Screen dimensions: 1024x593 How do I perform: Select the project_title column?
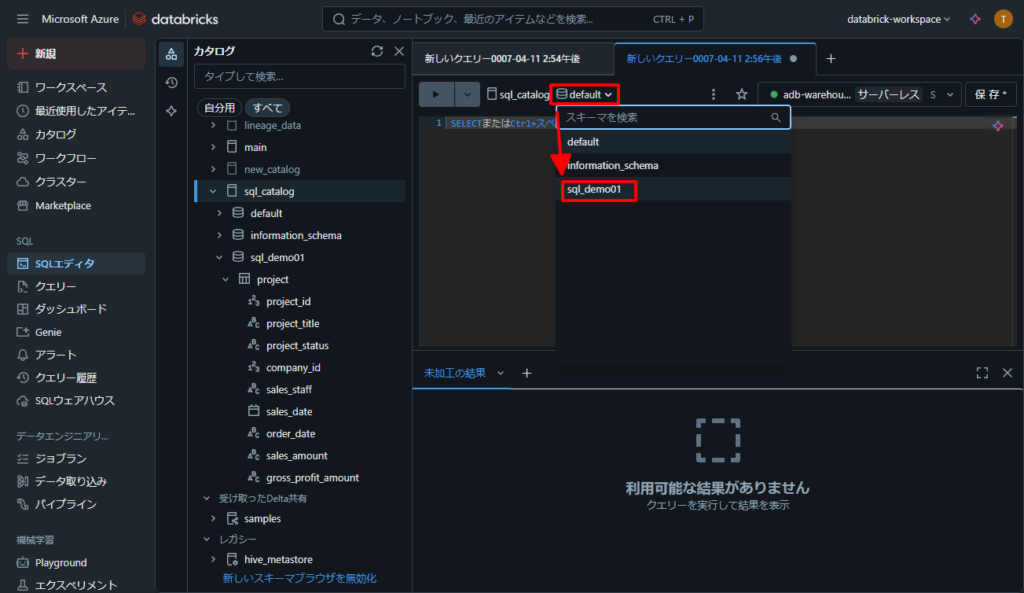pyautogui.click(x=293, y=323)
